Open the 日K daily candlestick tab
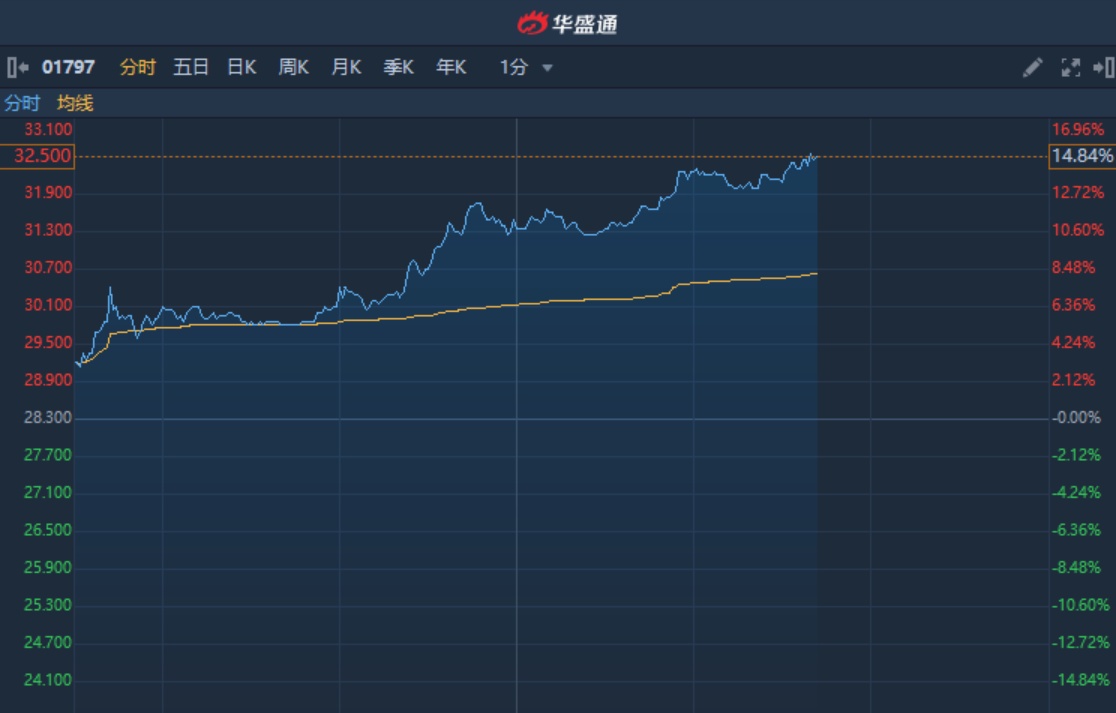Screen dimensions: 1116x713 (242, 68)
